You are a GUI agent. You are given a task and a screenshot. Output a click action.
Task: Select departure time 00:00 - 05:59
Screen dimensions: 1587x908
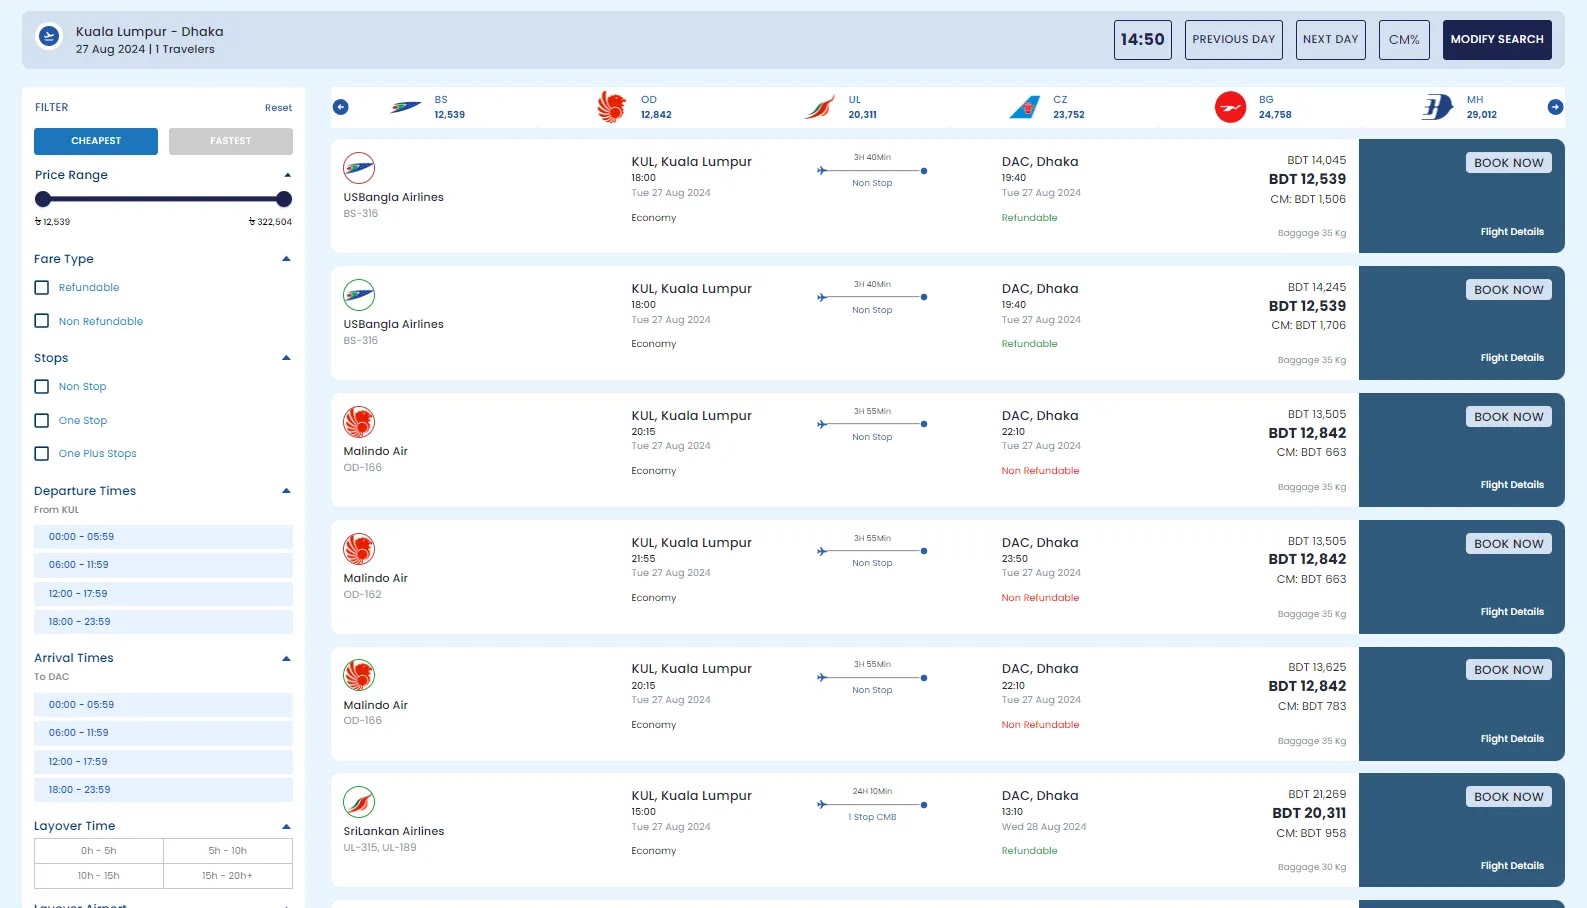163,537
